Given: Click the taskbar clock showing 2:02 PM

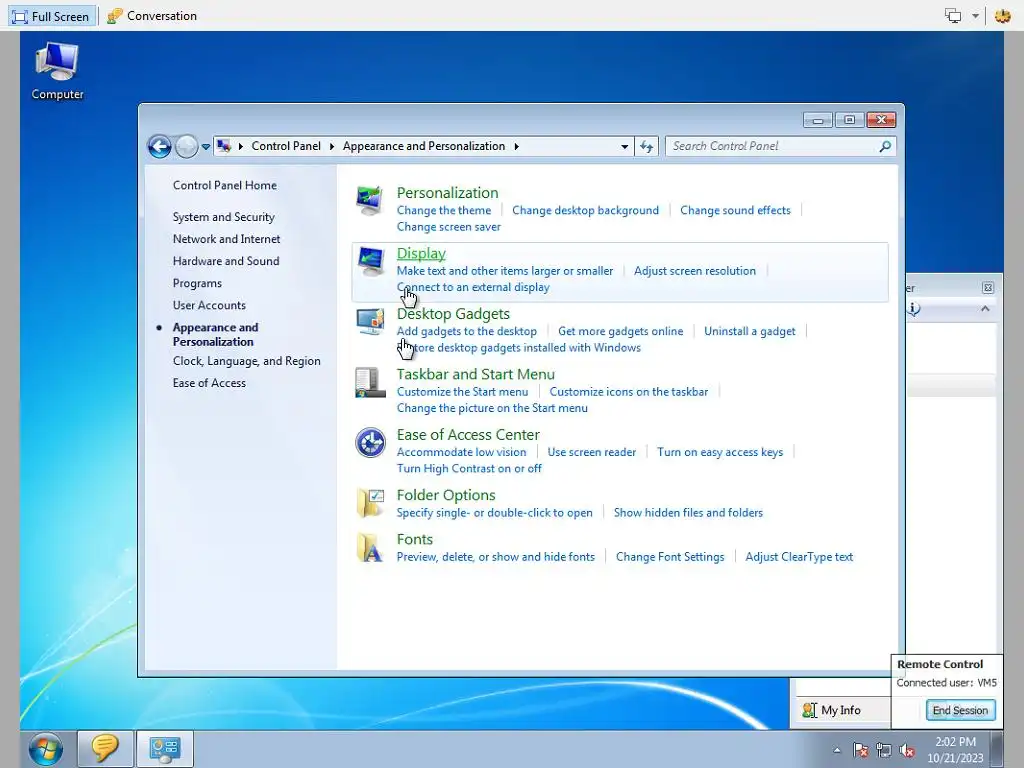Looking at the screenshot, I should [x=955, y=750].
